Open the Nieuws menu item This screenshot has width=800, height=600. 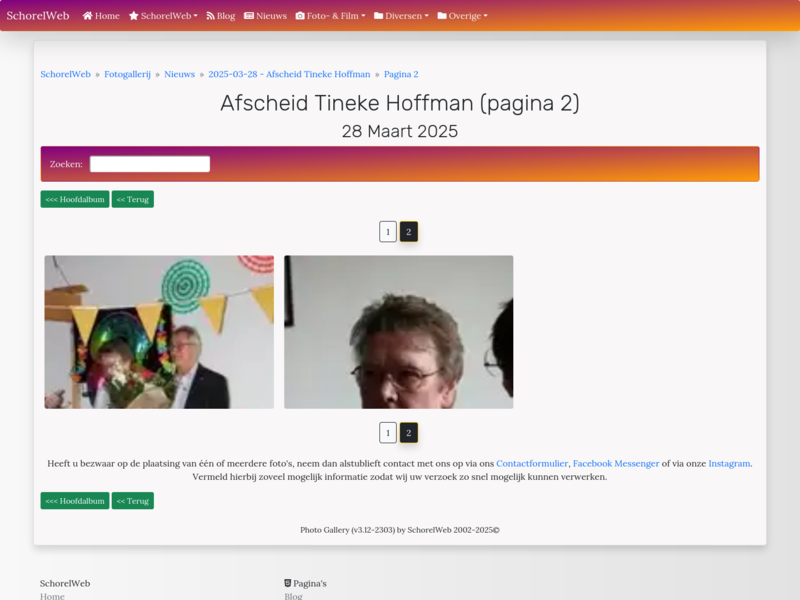click(265, 16)
